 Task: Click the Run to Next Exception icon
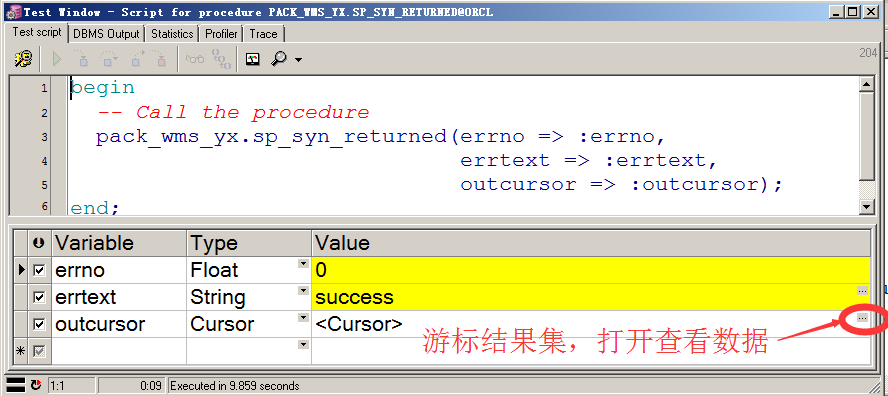click(160, 58)
